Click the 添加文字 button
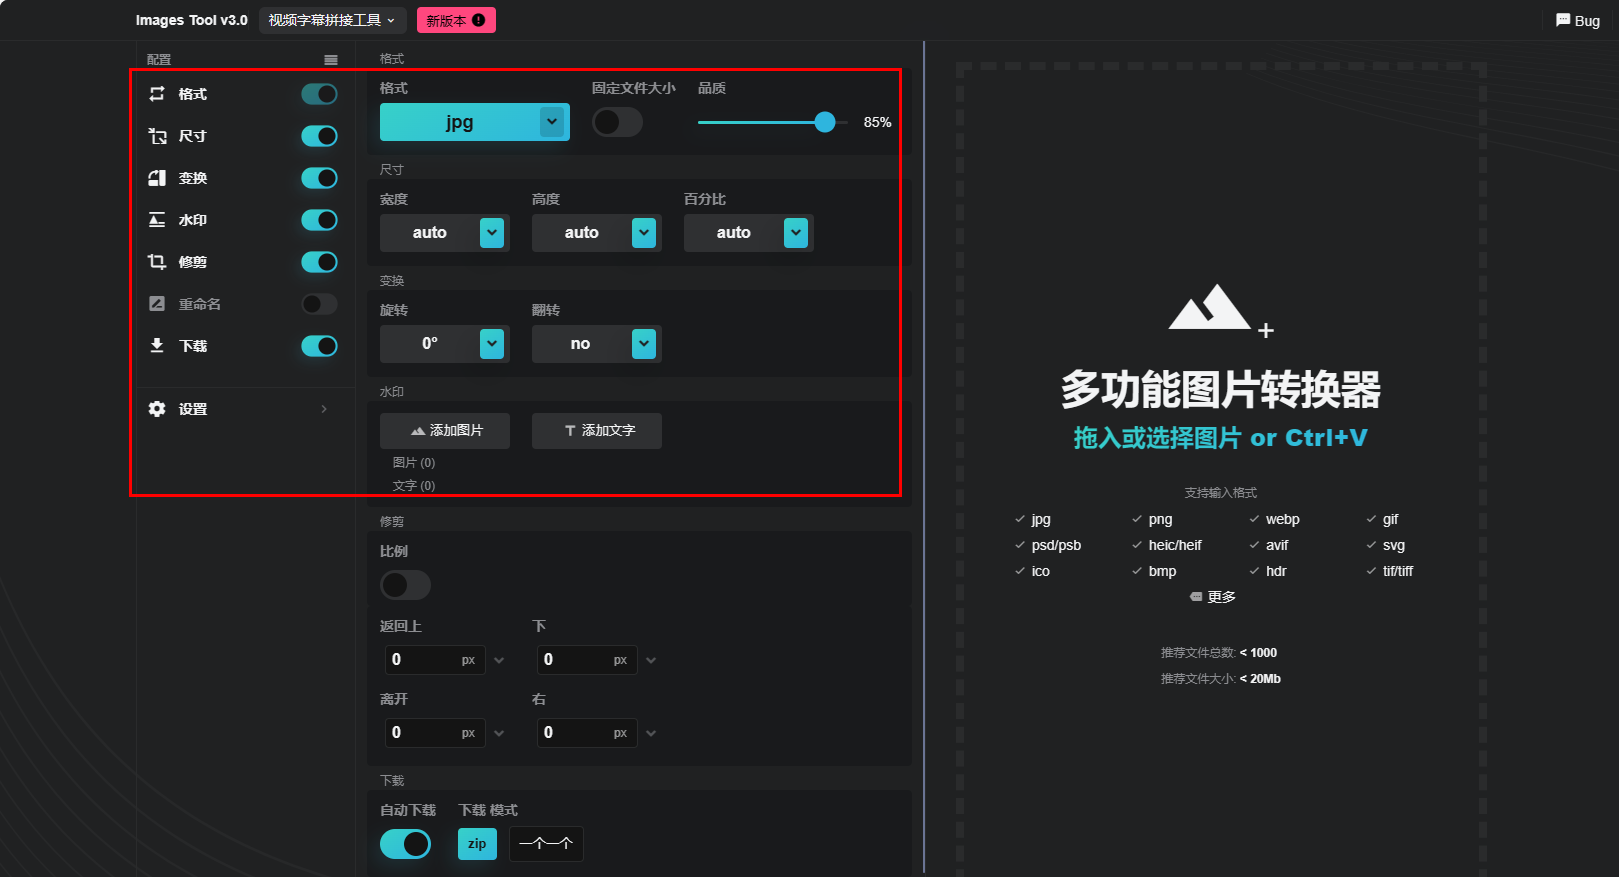Viewport: 1619px width, 877px height. 597,431
